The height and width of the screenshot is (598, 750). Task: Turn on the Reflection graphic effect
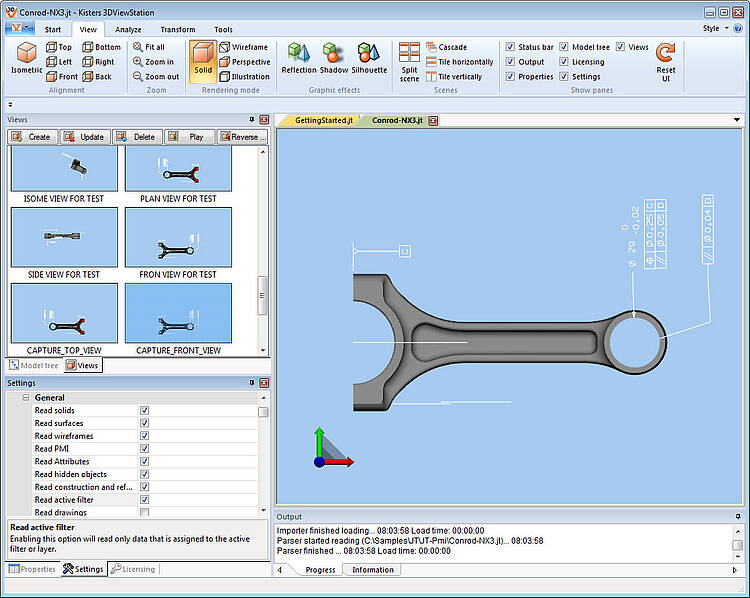click(298, 58)
